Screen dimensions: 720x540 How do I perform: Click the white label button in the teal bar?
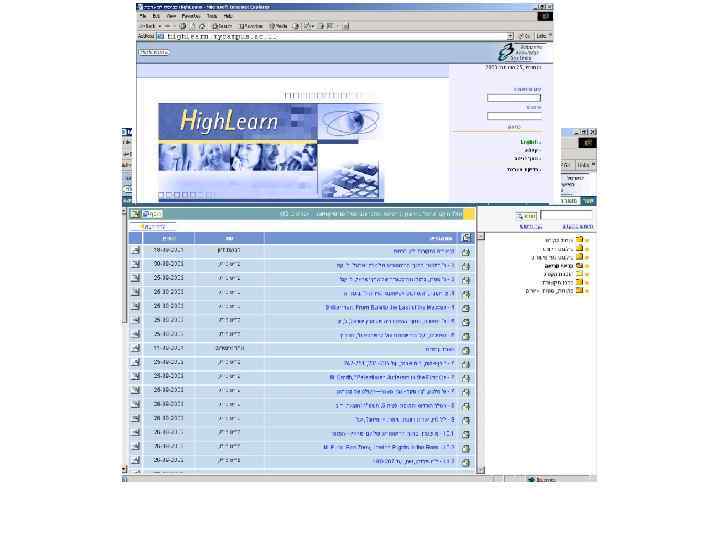pos(152,214)
